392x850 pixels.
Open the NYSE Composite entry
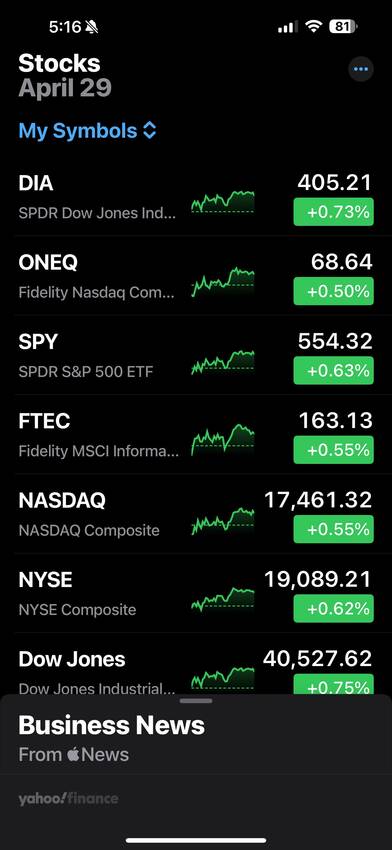point(196,593)
